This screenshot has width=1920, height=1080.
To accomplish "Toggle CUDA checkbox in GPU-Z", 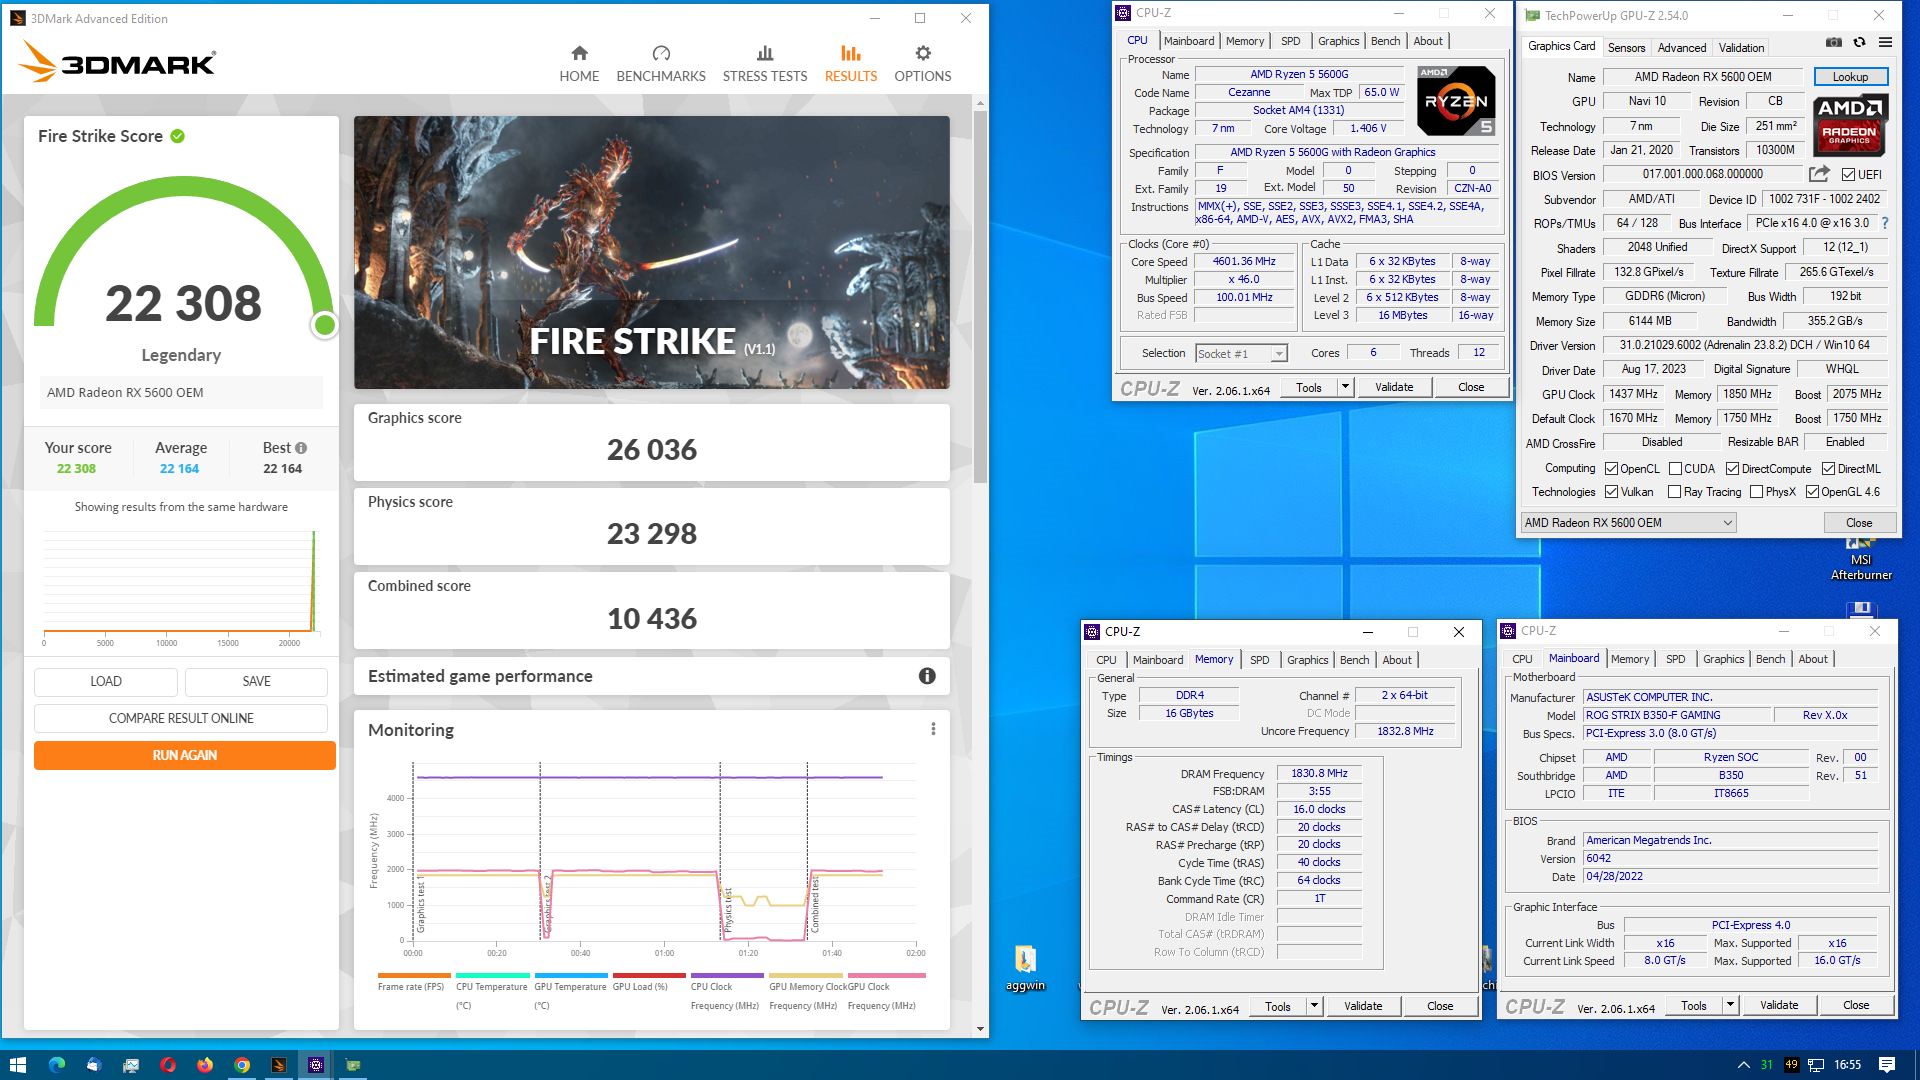I will [x=1675, y=469].
